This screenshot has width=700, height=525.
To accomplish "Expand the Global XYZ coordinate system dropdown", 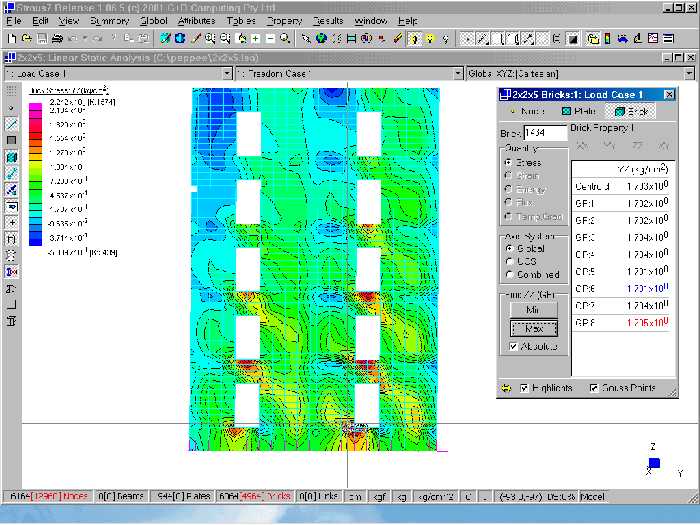I will click(x=689, y=74).
